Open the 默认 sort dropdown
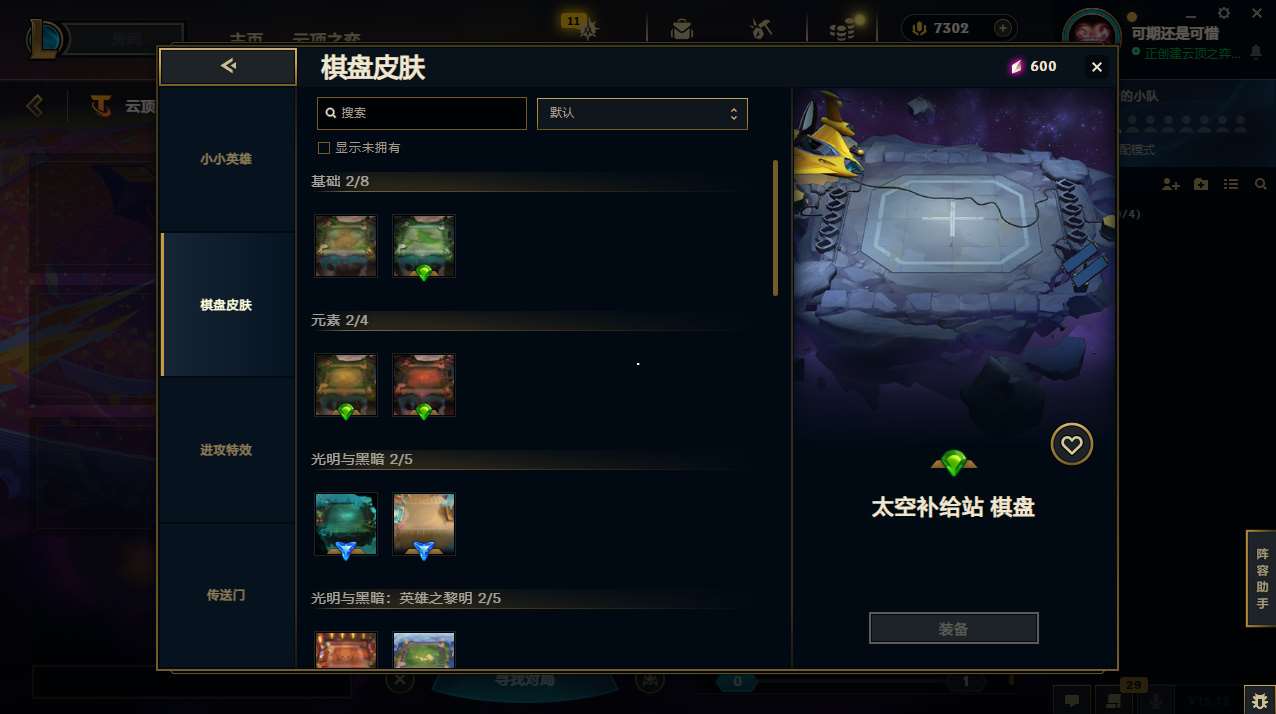1276x714 pixels. tap(642, 113)
